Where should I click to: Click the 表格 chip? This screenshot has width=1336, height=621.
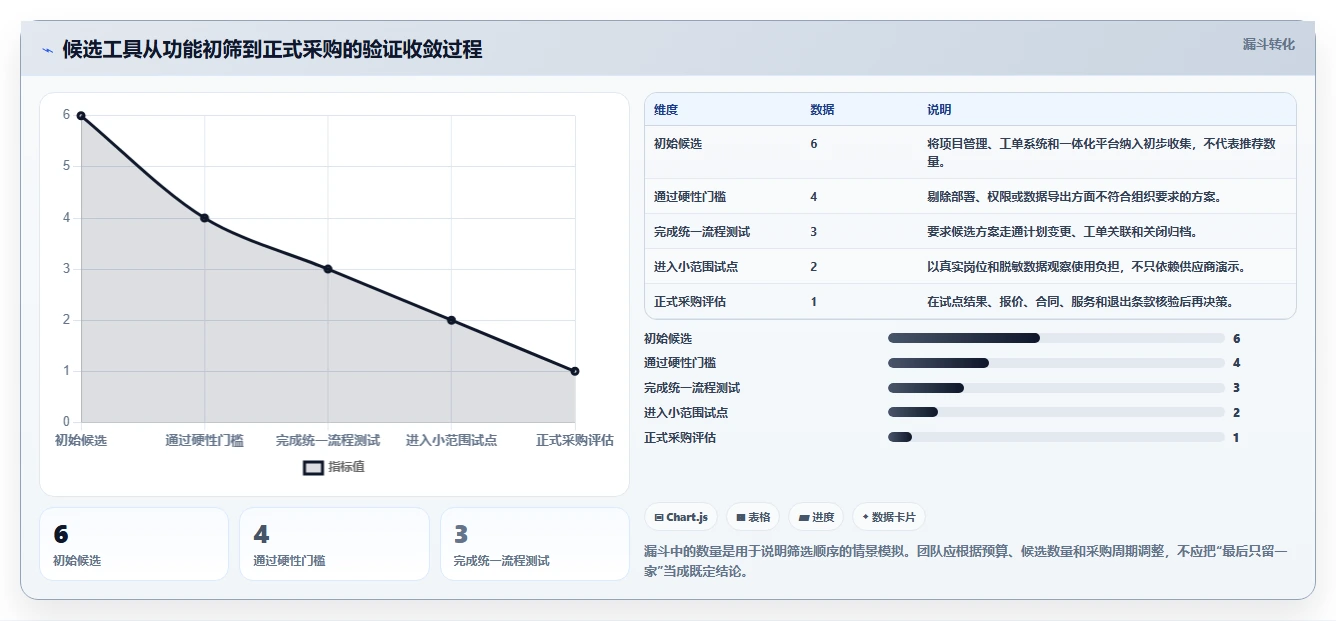[x=753, y=517]
